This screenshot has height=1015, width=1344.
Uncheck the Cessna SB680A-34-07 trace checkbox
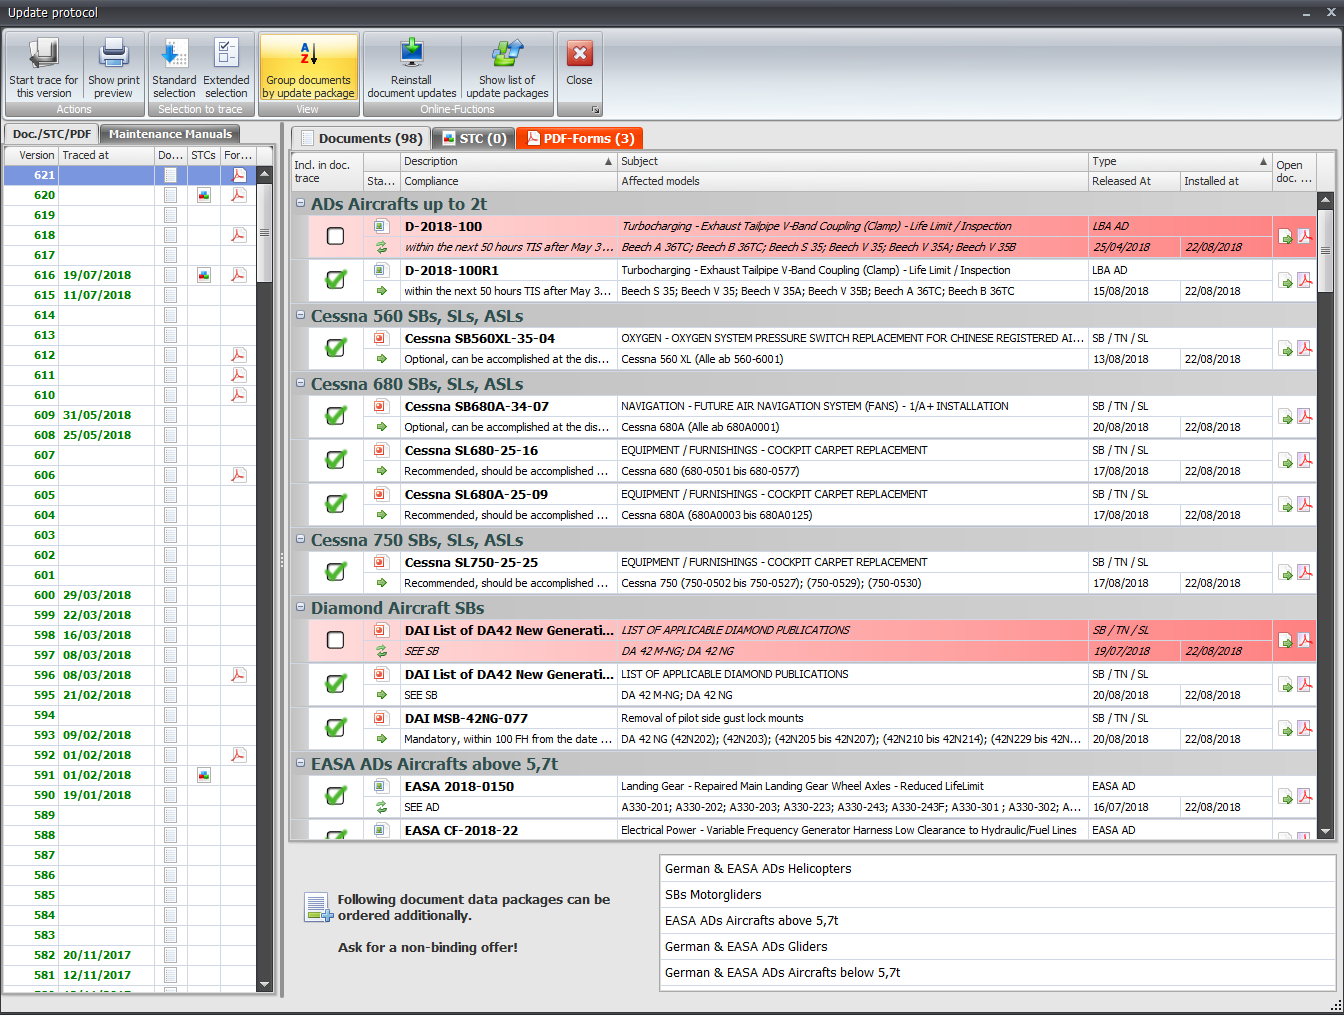click(336, 416)
